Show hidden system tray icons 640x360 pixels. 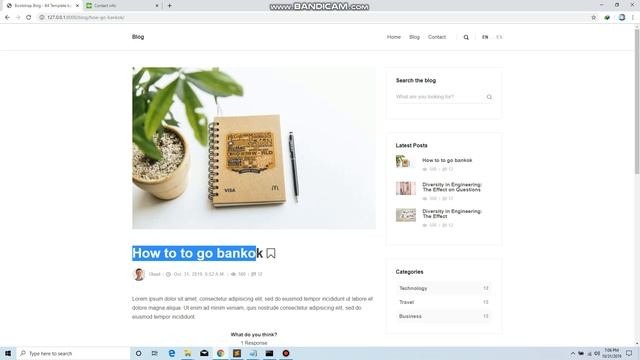click(x=573, y=353)
